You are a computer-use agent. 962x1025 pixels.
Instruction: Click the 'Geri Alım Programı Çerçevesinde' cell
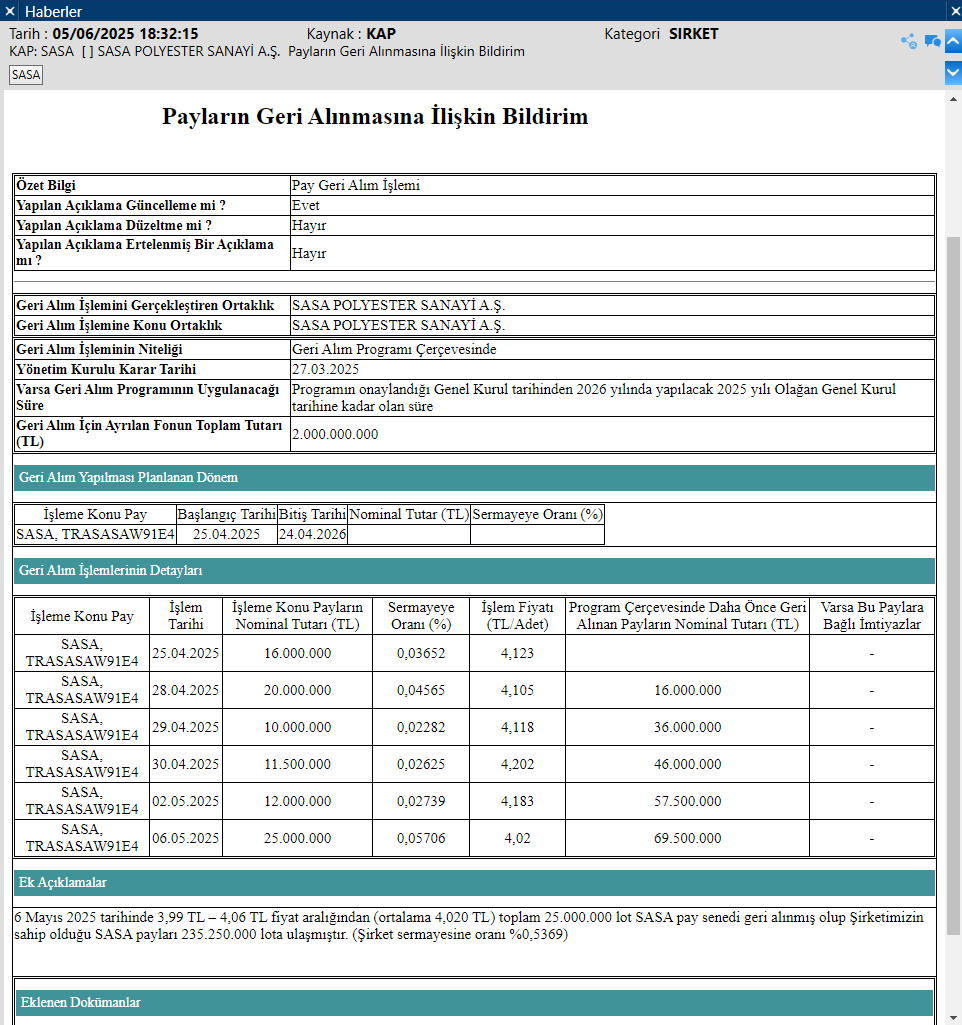coord(612,350)
